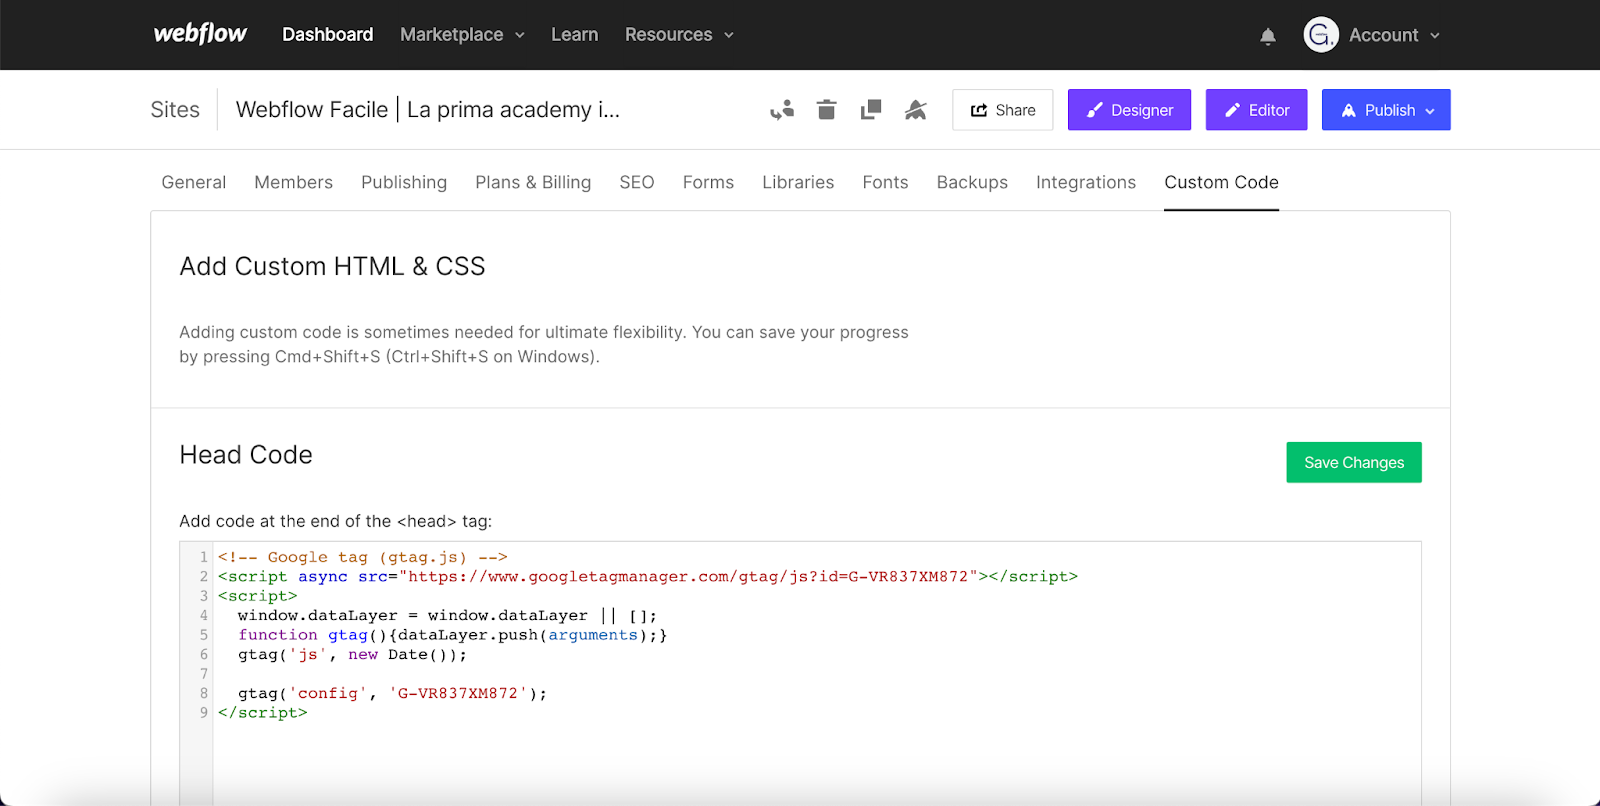Go to Dashboard in top navigation
Screen dimensions: 1600x806
coord(328,35)
